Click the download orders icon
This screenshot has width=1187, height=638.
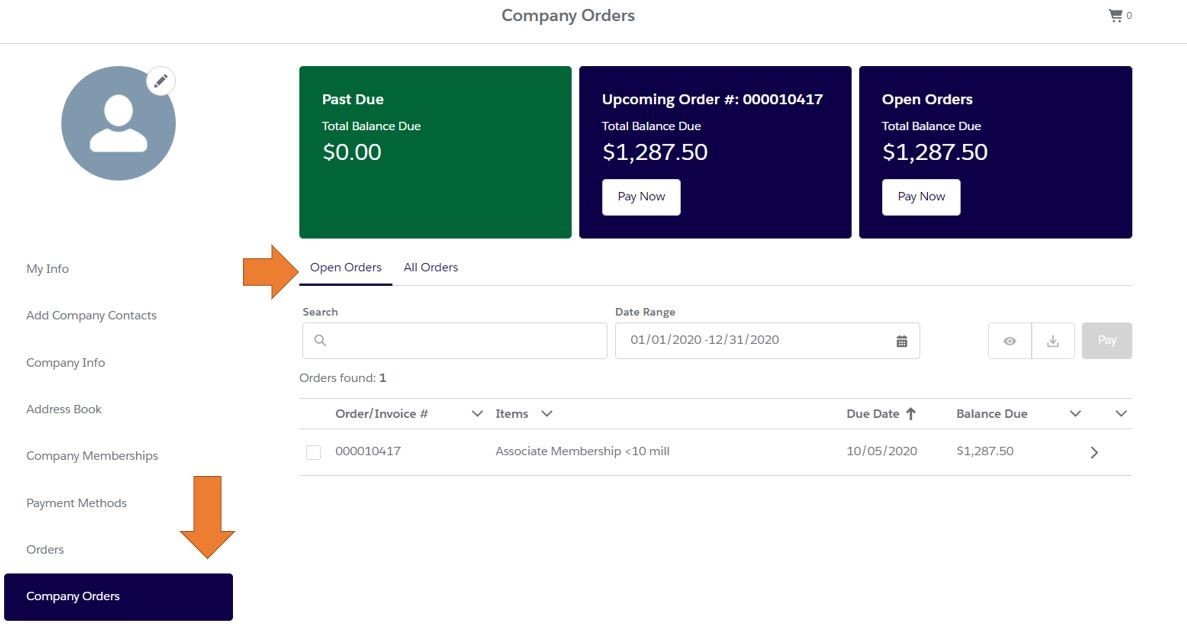[1053, 340]
